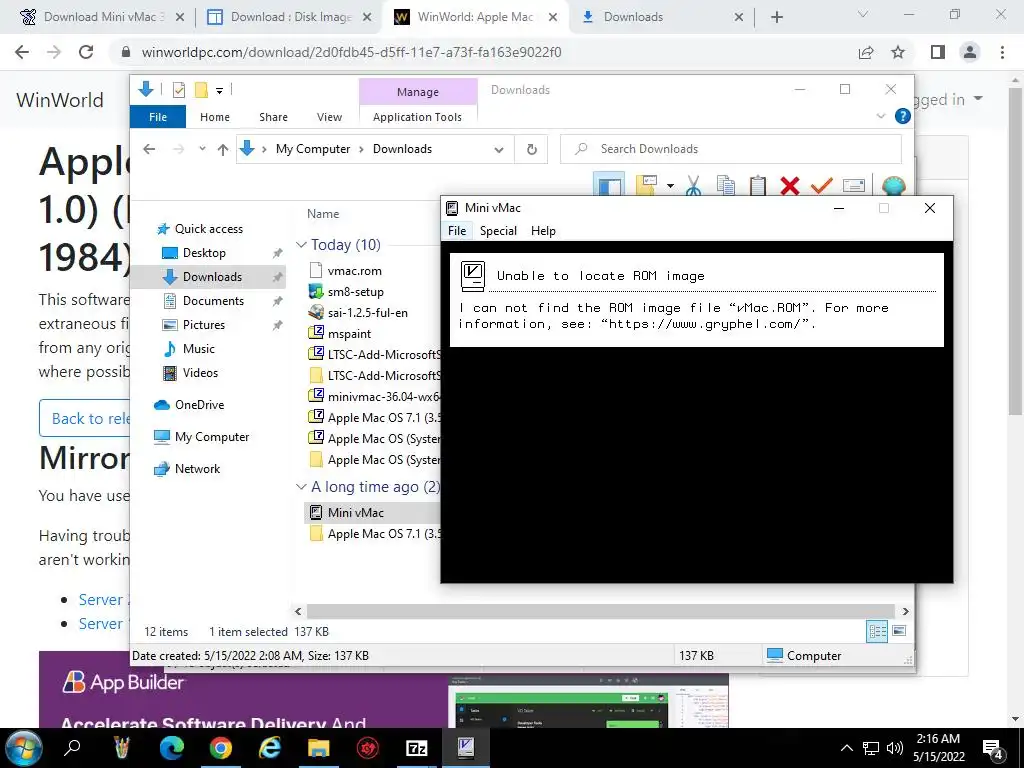Click the horizontal scrollbar in the file list

click(601, 611)
